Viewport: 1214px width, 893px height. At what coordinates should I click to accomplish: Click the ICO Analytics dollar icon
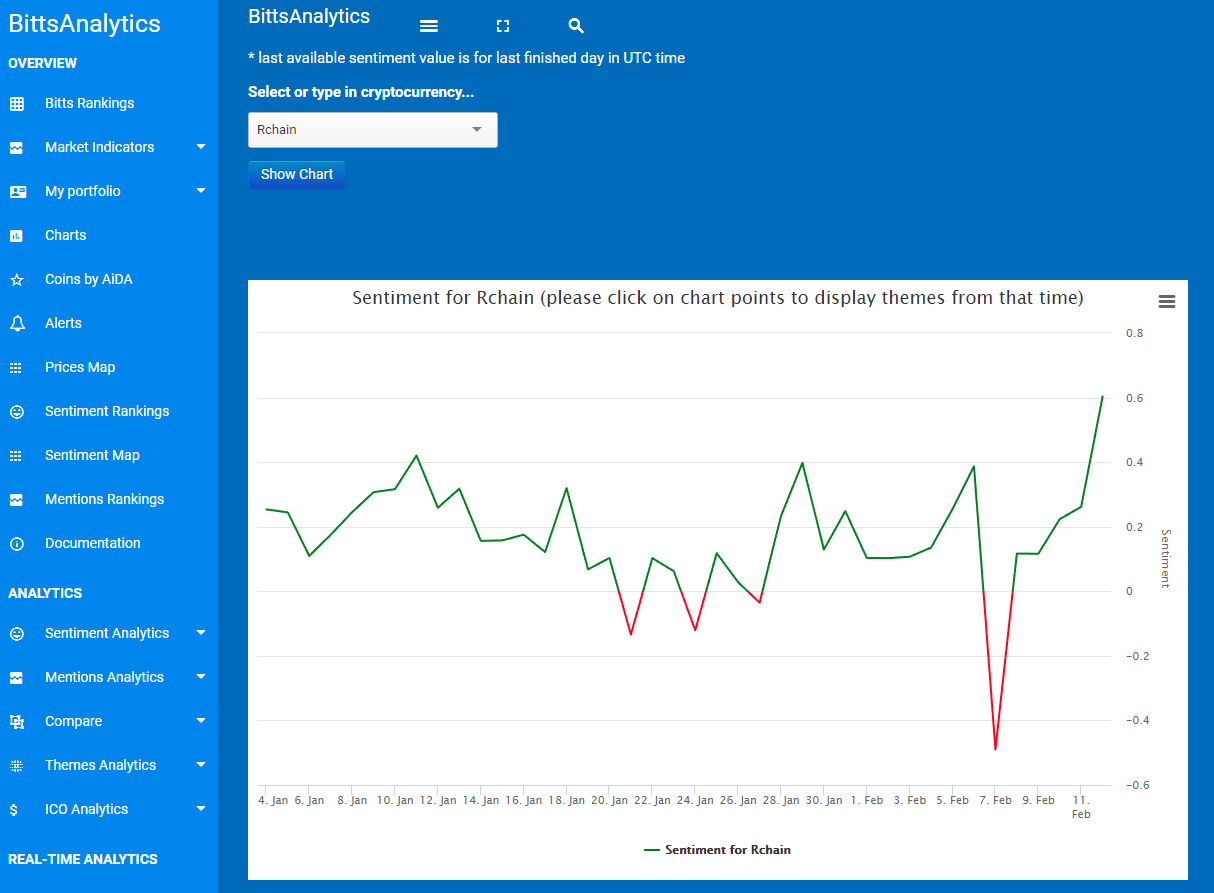(x=14, y=809)
